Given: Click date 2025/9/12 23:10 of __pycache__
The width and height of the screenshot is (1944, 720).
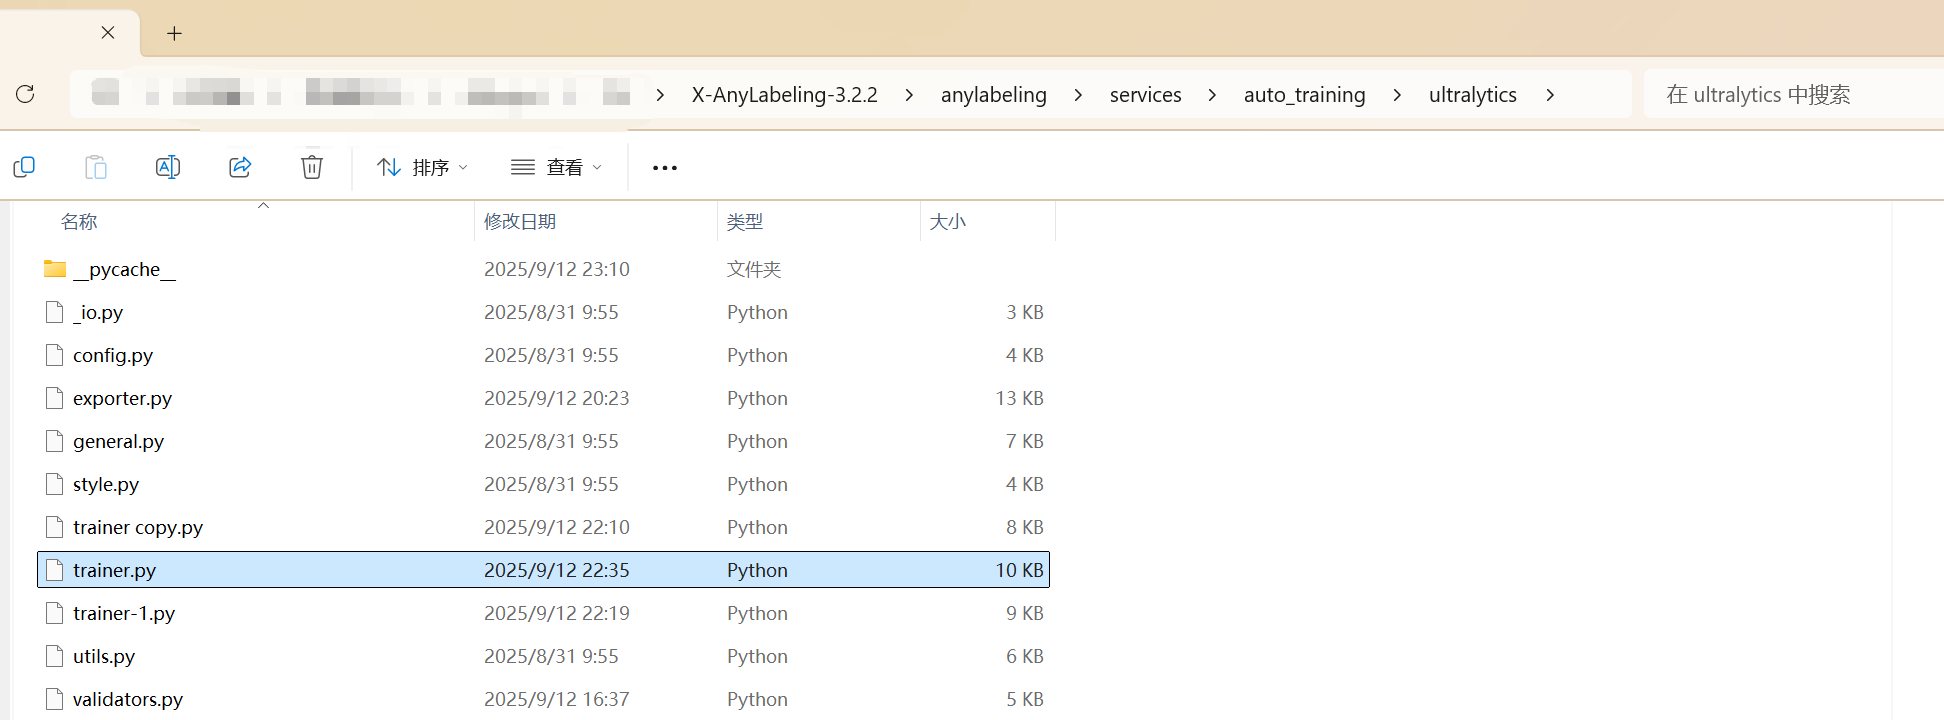Looking at the screenshot, I should (557, 269).
